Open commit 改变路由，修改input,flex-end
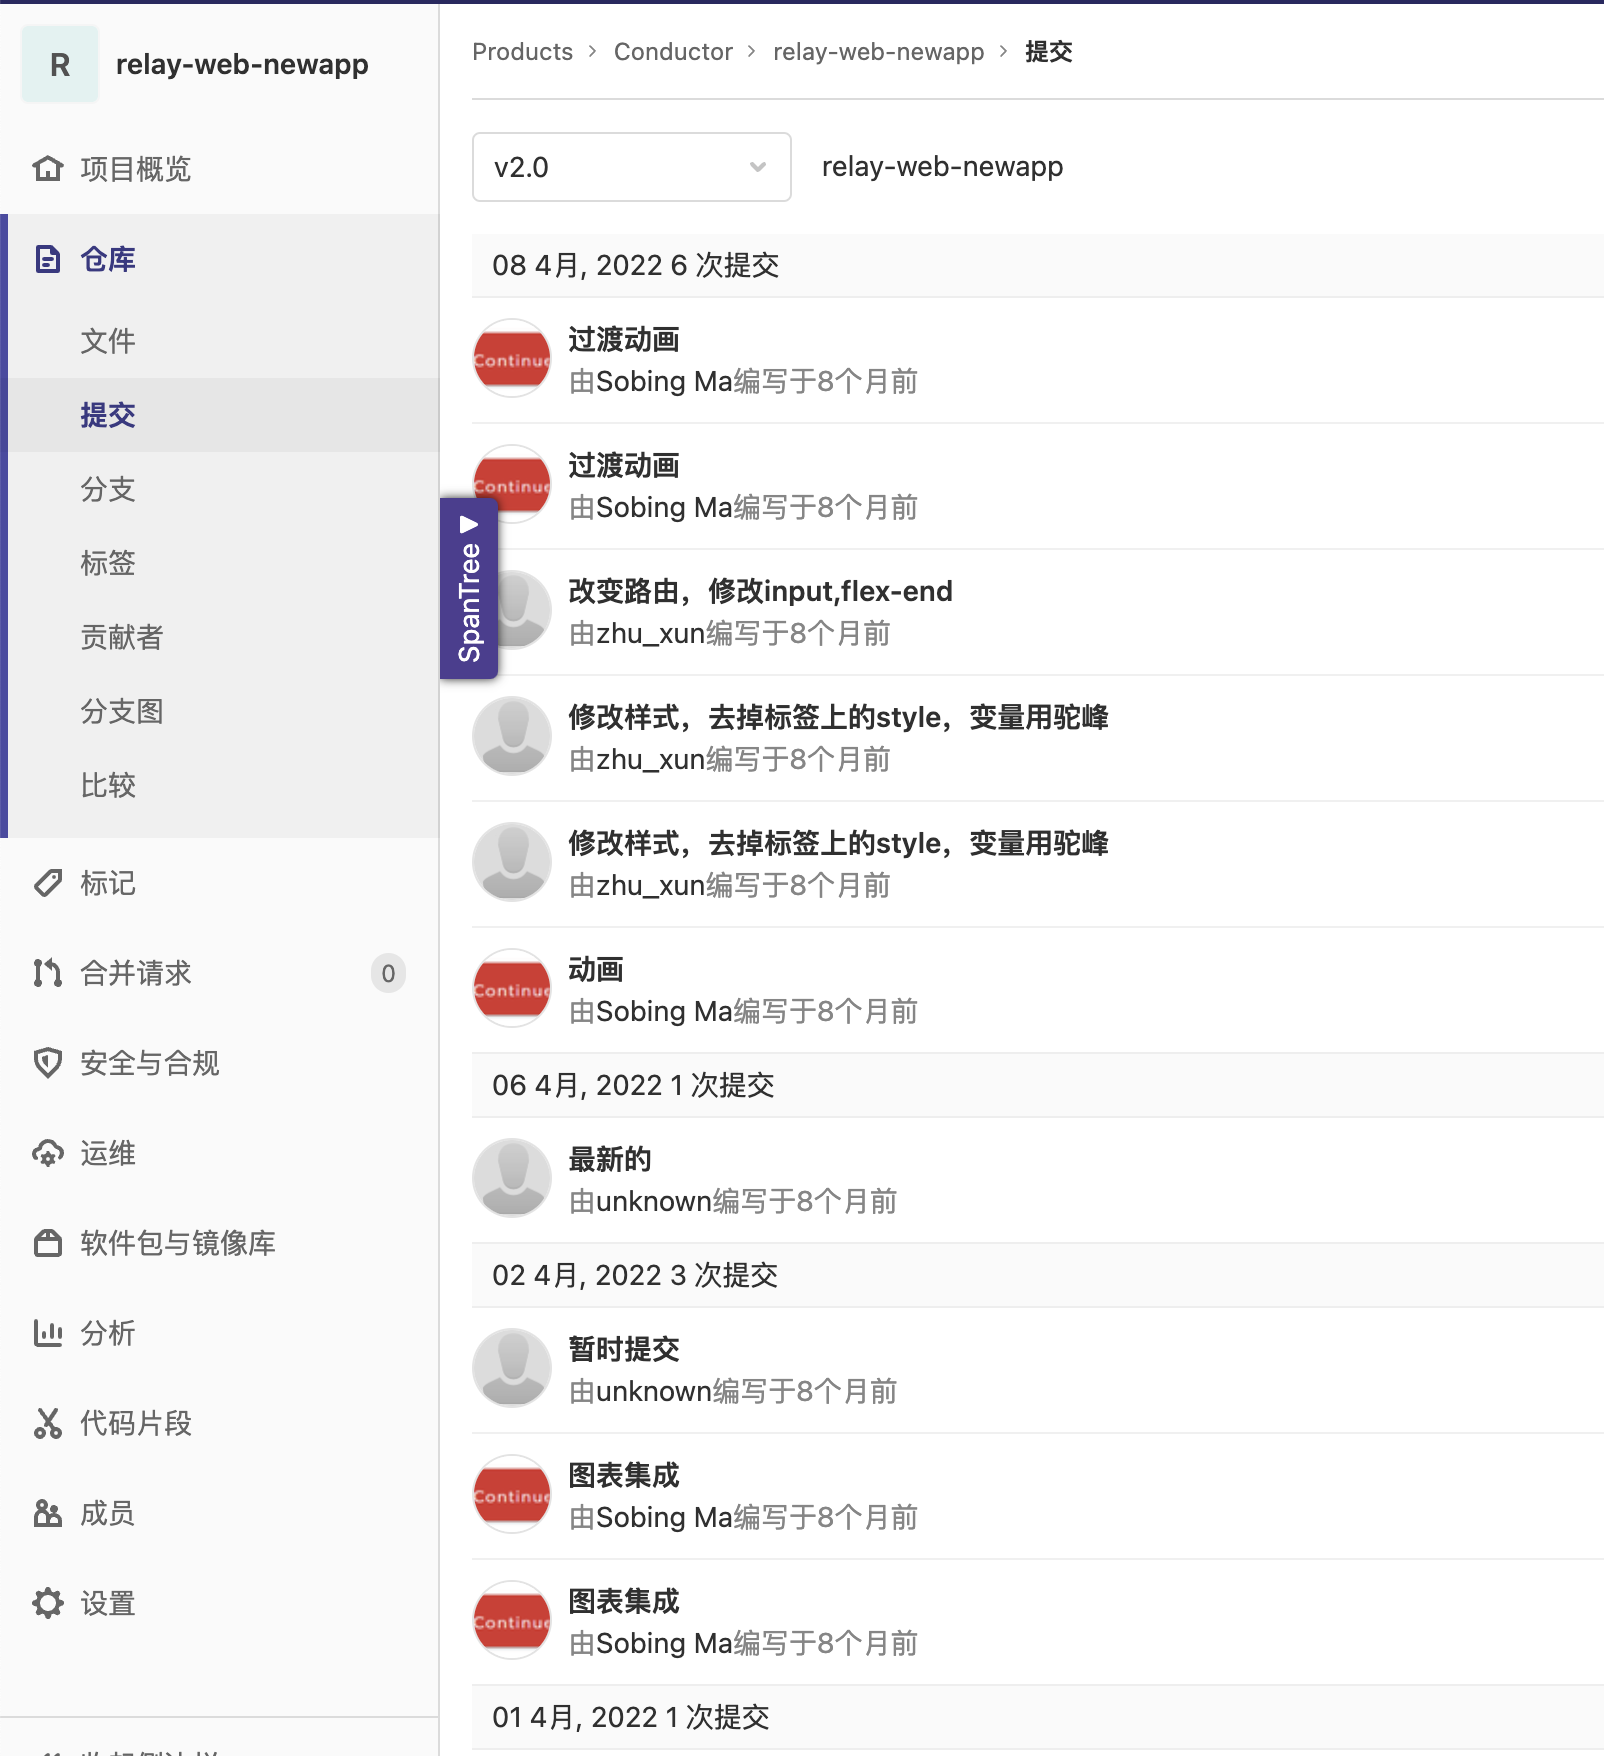 [760, 591]
